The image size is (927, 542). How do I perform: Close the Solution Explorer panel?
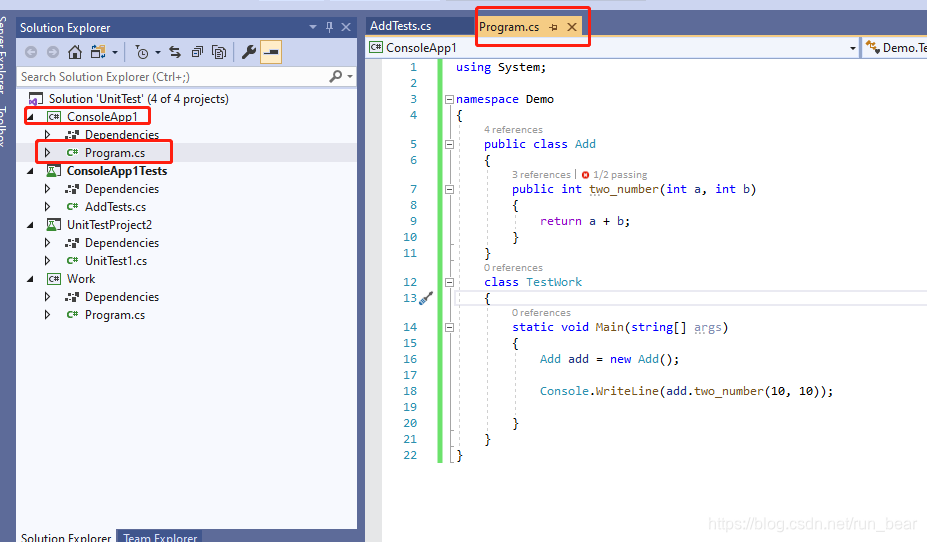click(346, 27)
